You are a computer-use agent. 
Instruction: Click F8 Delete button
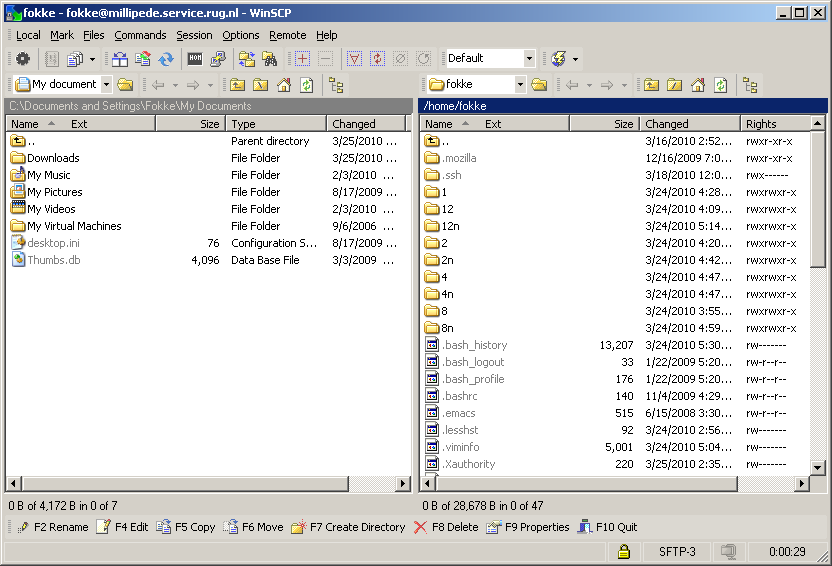[x=446, y=527]
